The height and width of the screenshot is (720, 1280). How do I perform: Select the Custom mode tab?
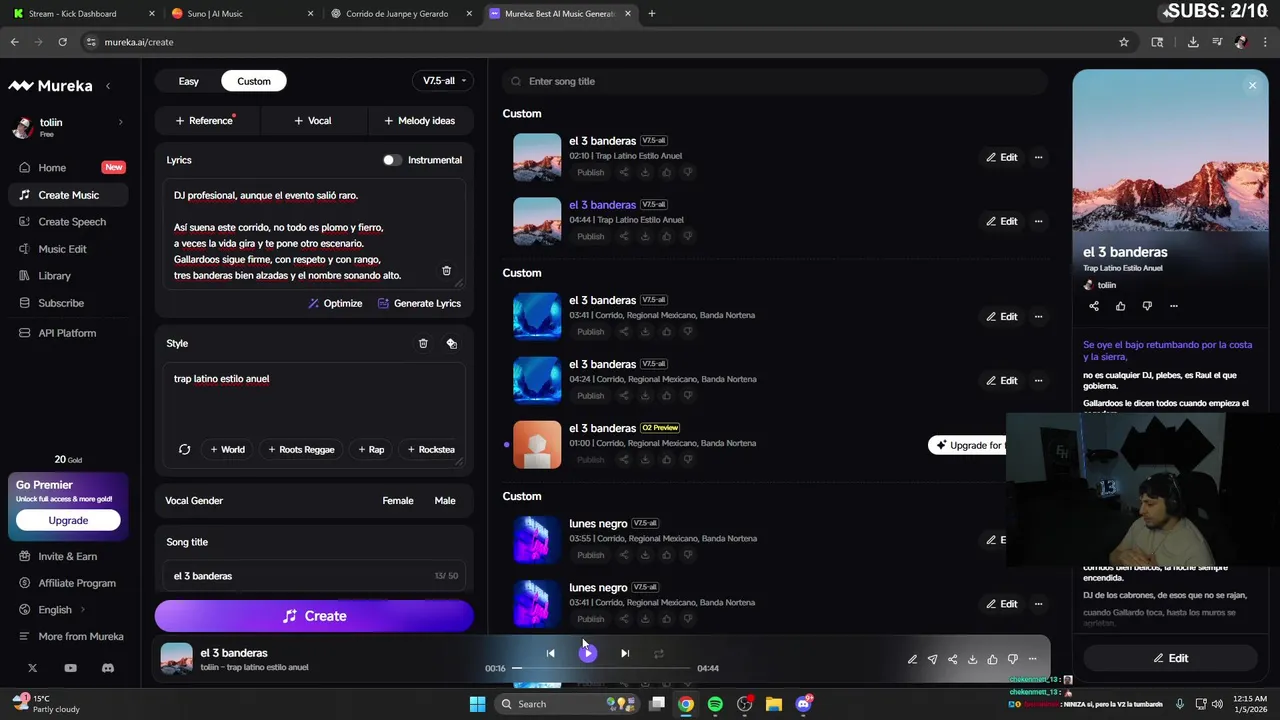click(254, 81)
